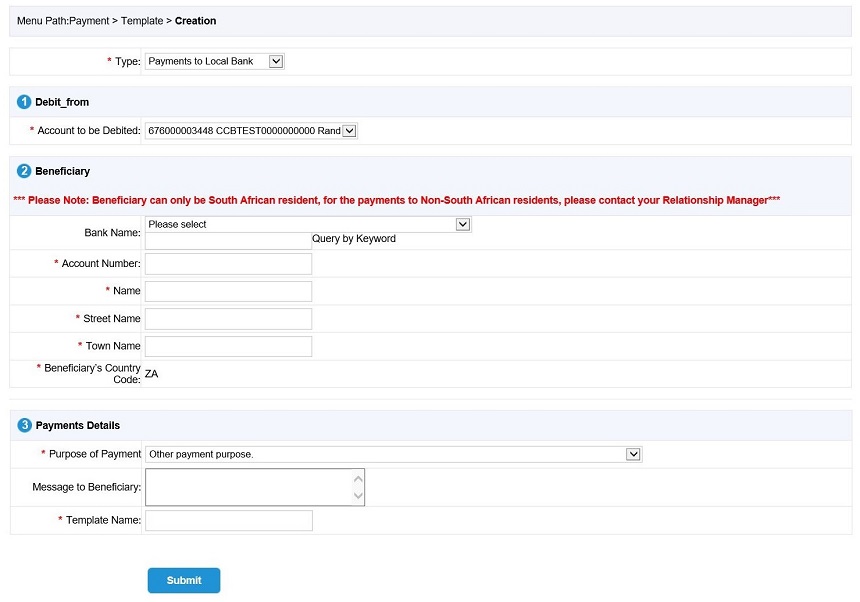
Task: Focus the Template Name input field
Action: click(229, 520)
